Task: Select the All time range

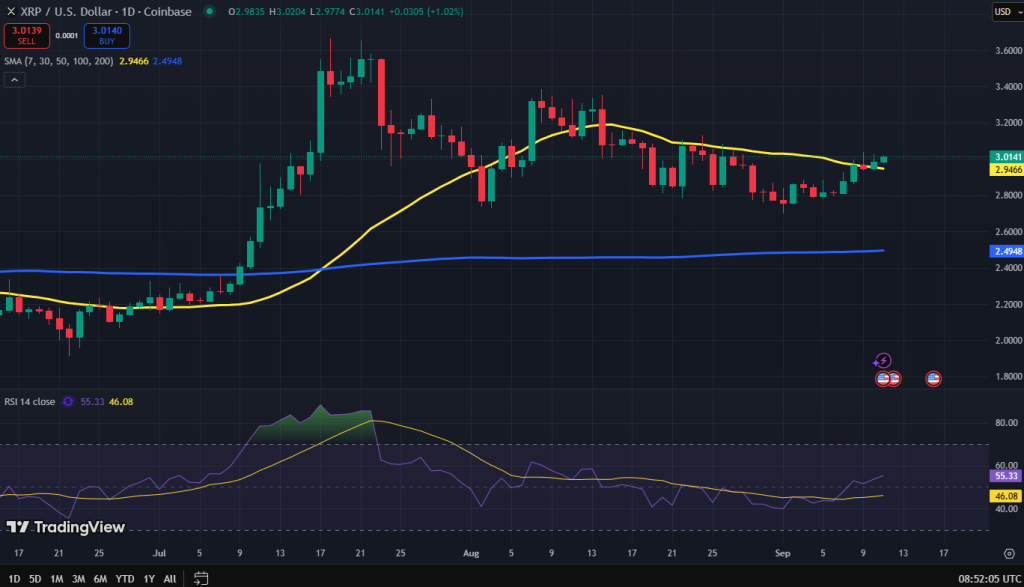Action: tap(170, 579)
